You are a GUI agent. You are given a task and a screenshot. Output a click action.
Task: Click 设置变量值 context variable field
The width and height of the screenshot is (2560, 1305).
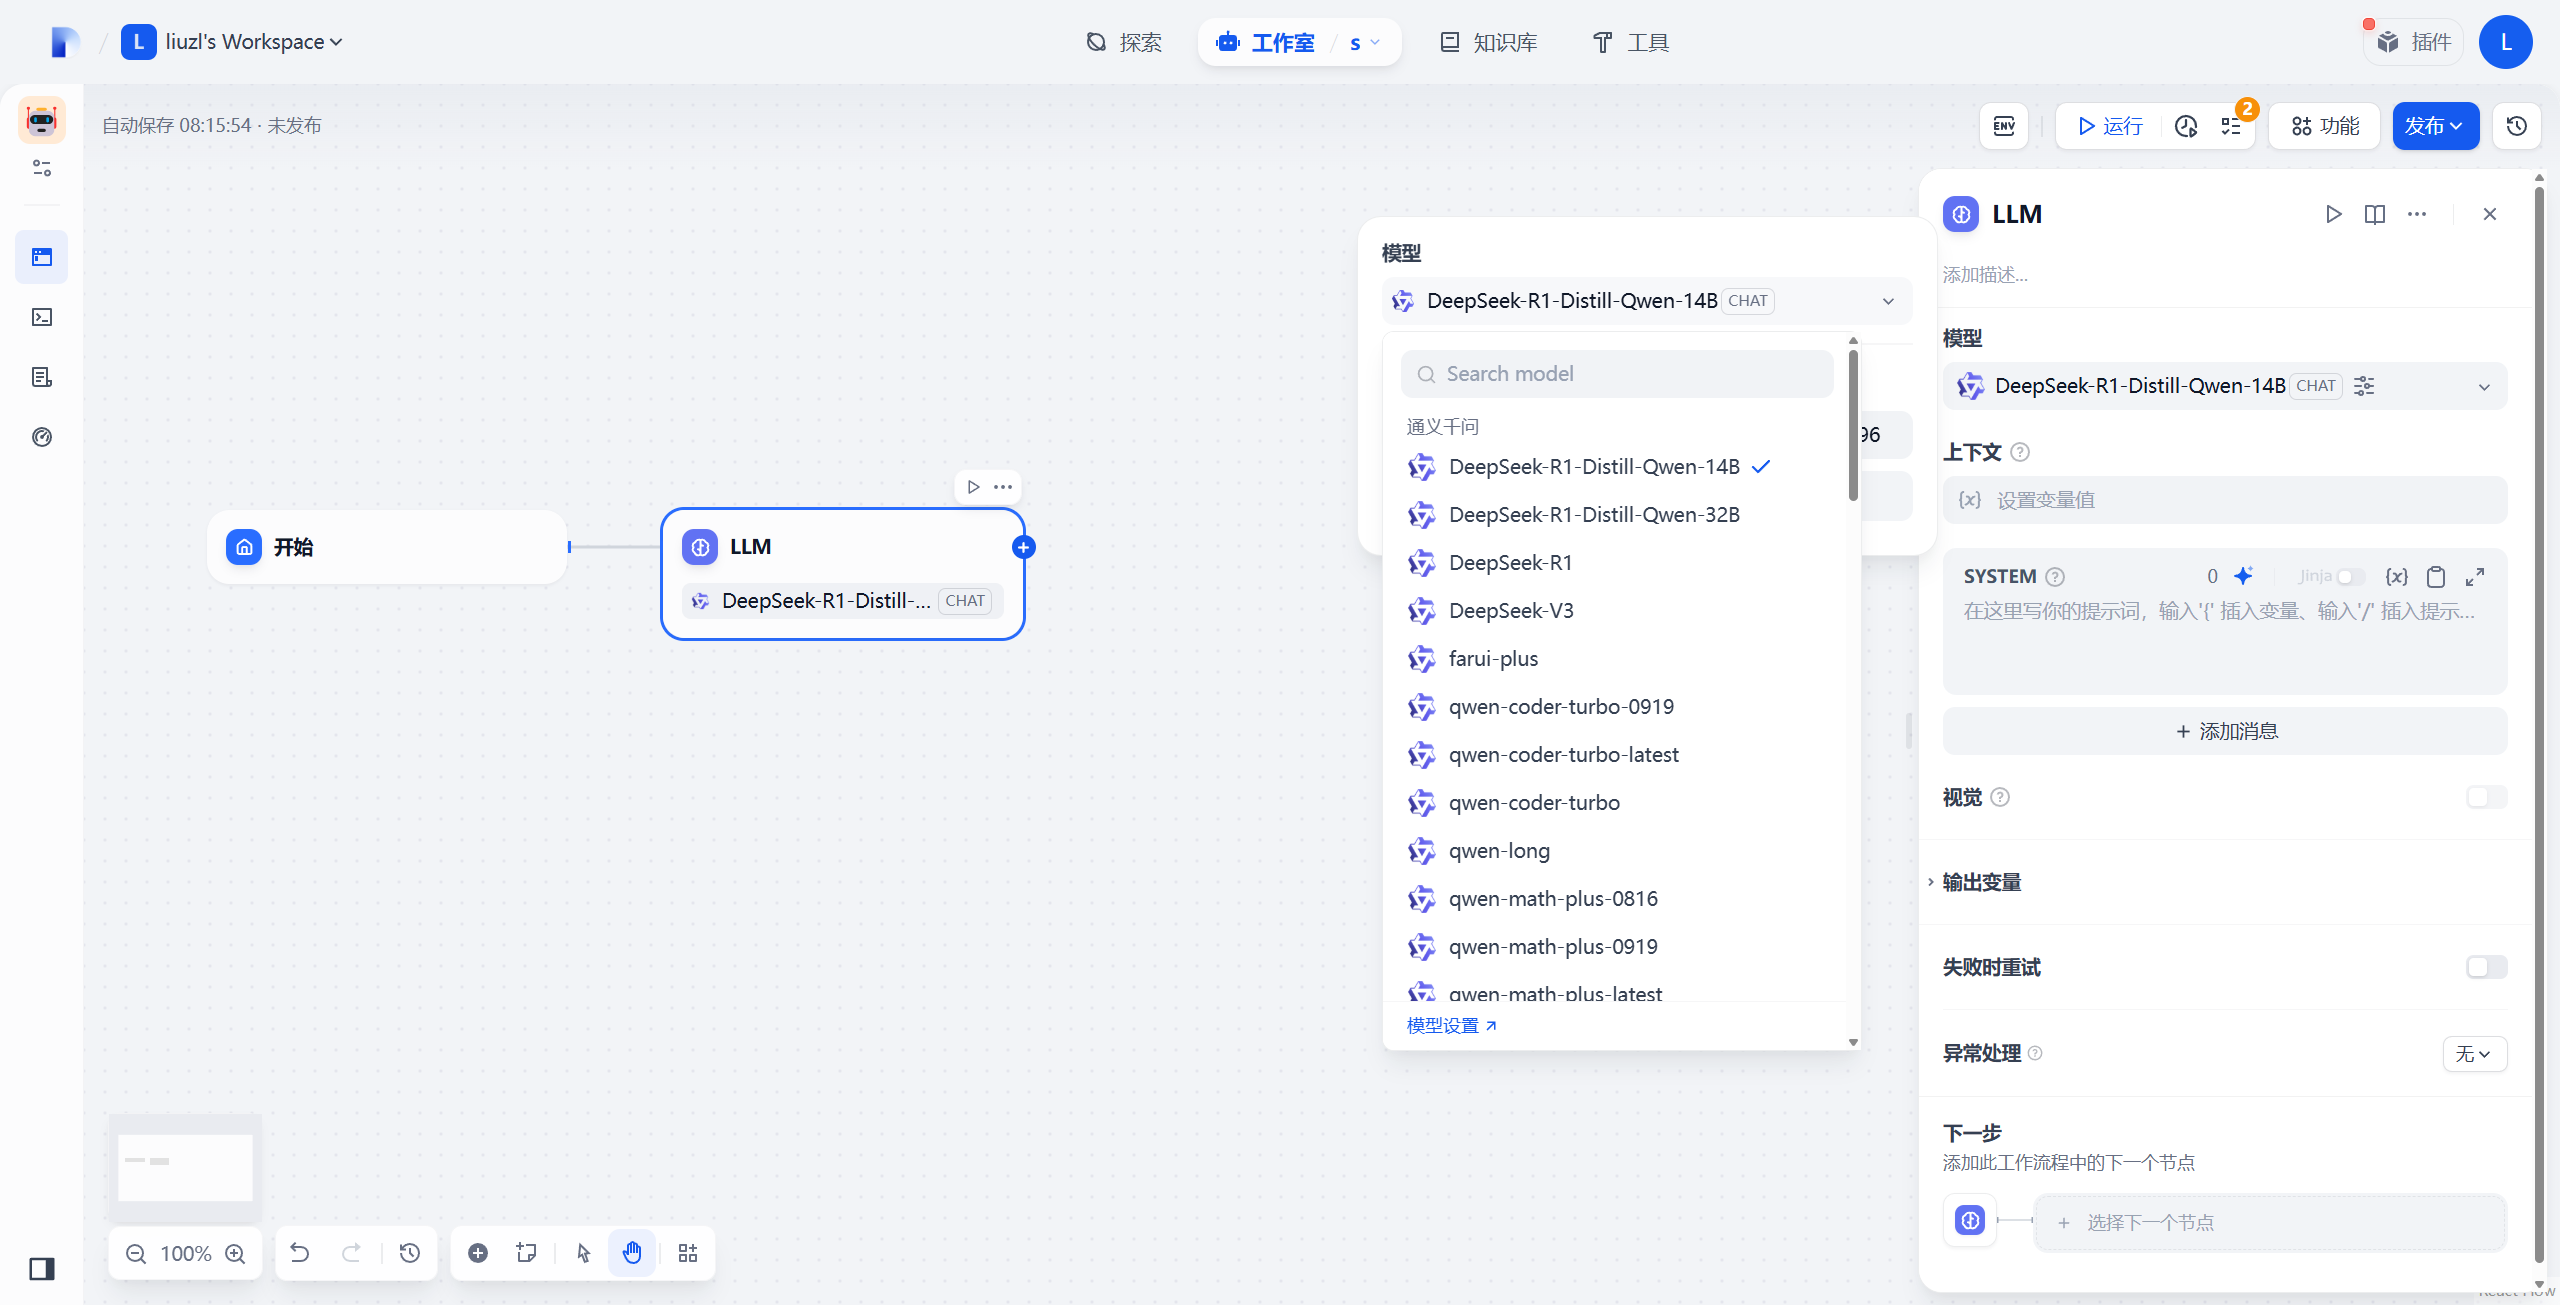pos(2225,500)
